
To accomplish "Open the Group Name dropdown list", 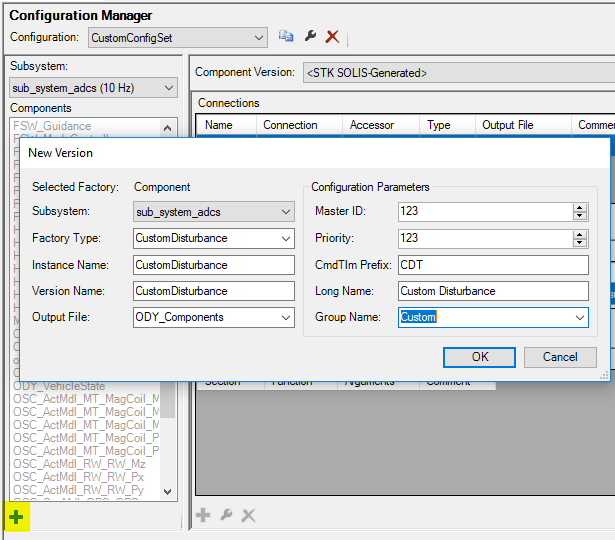I will pos(579,317).
